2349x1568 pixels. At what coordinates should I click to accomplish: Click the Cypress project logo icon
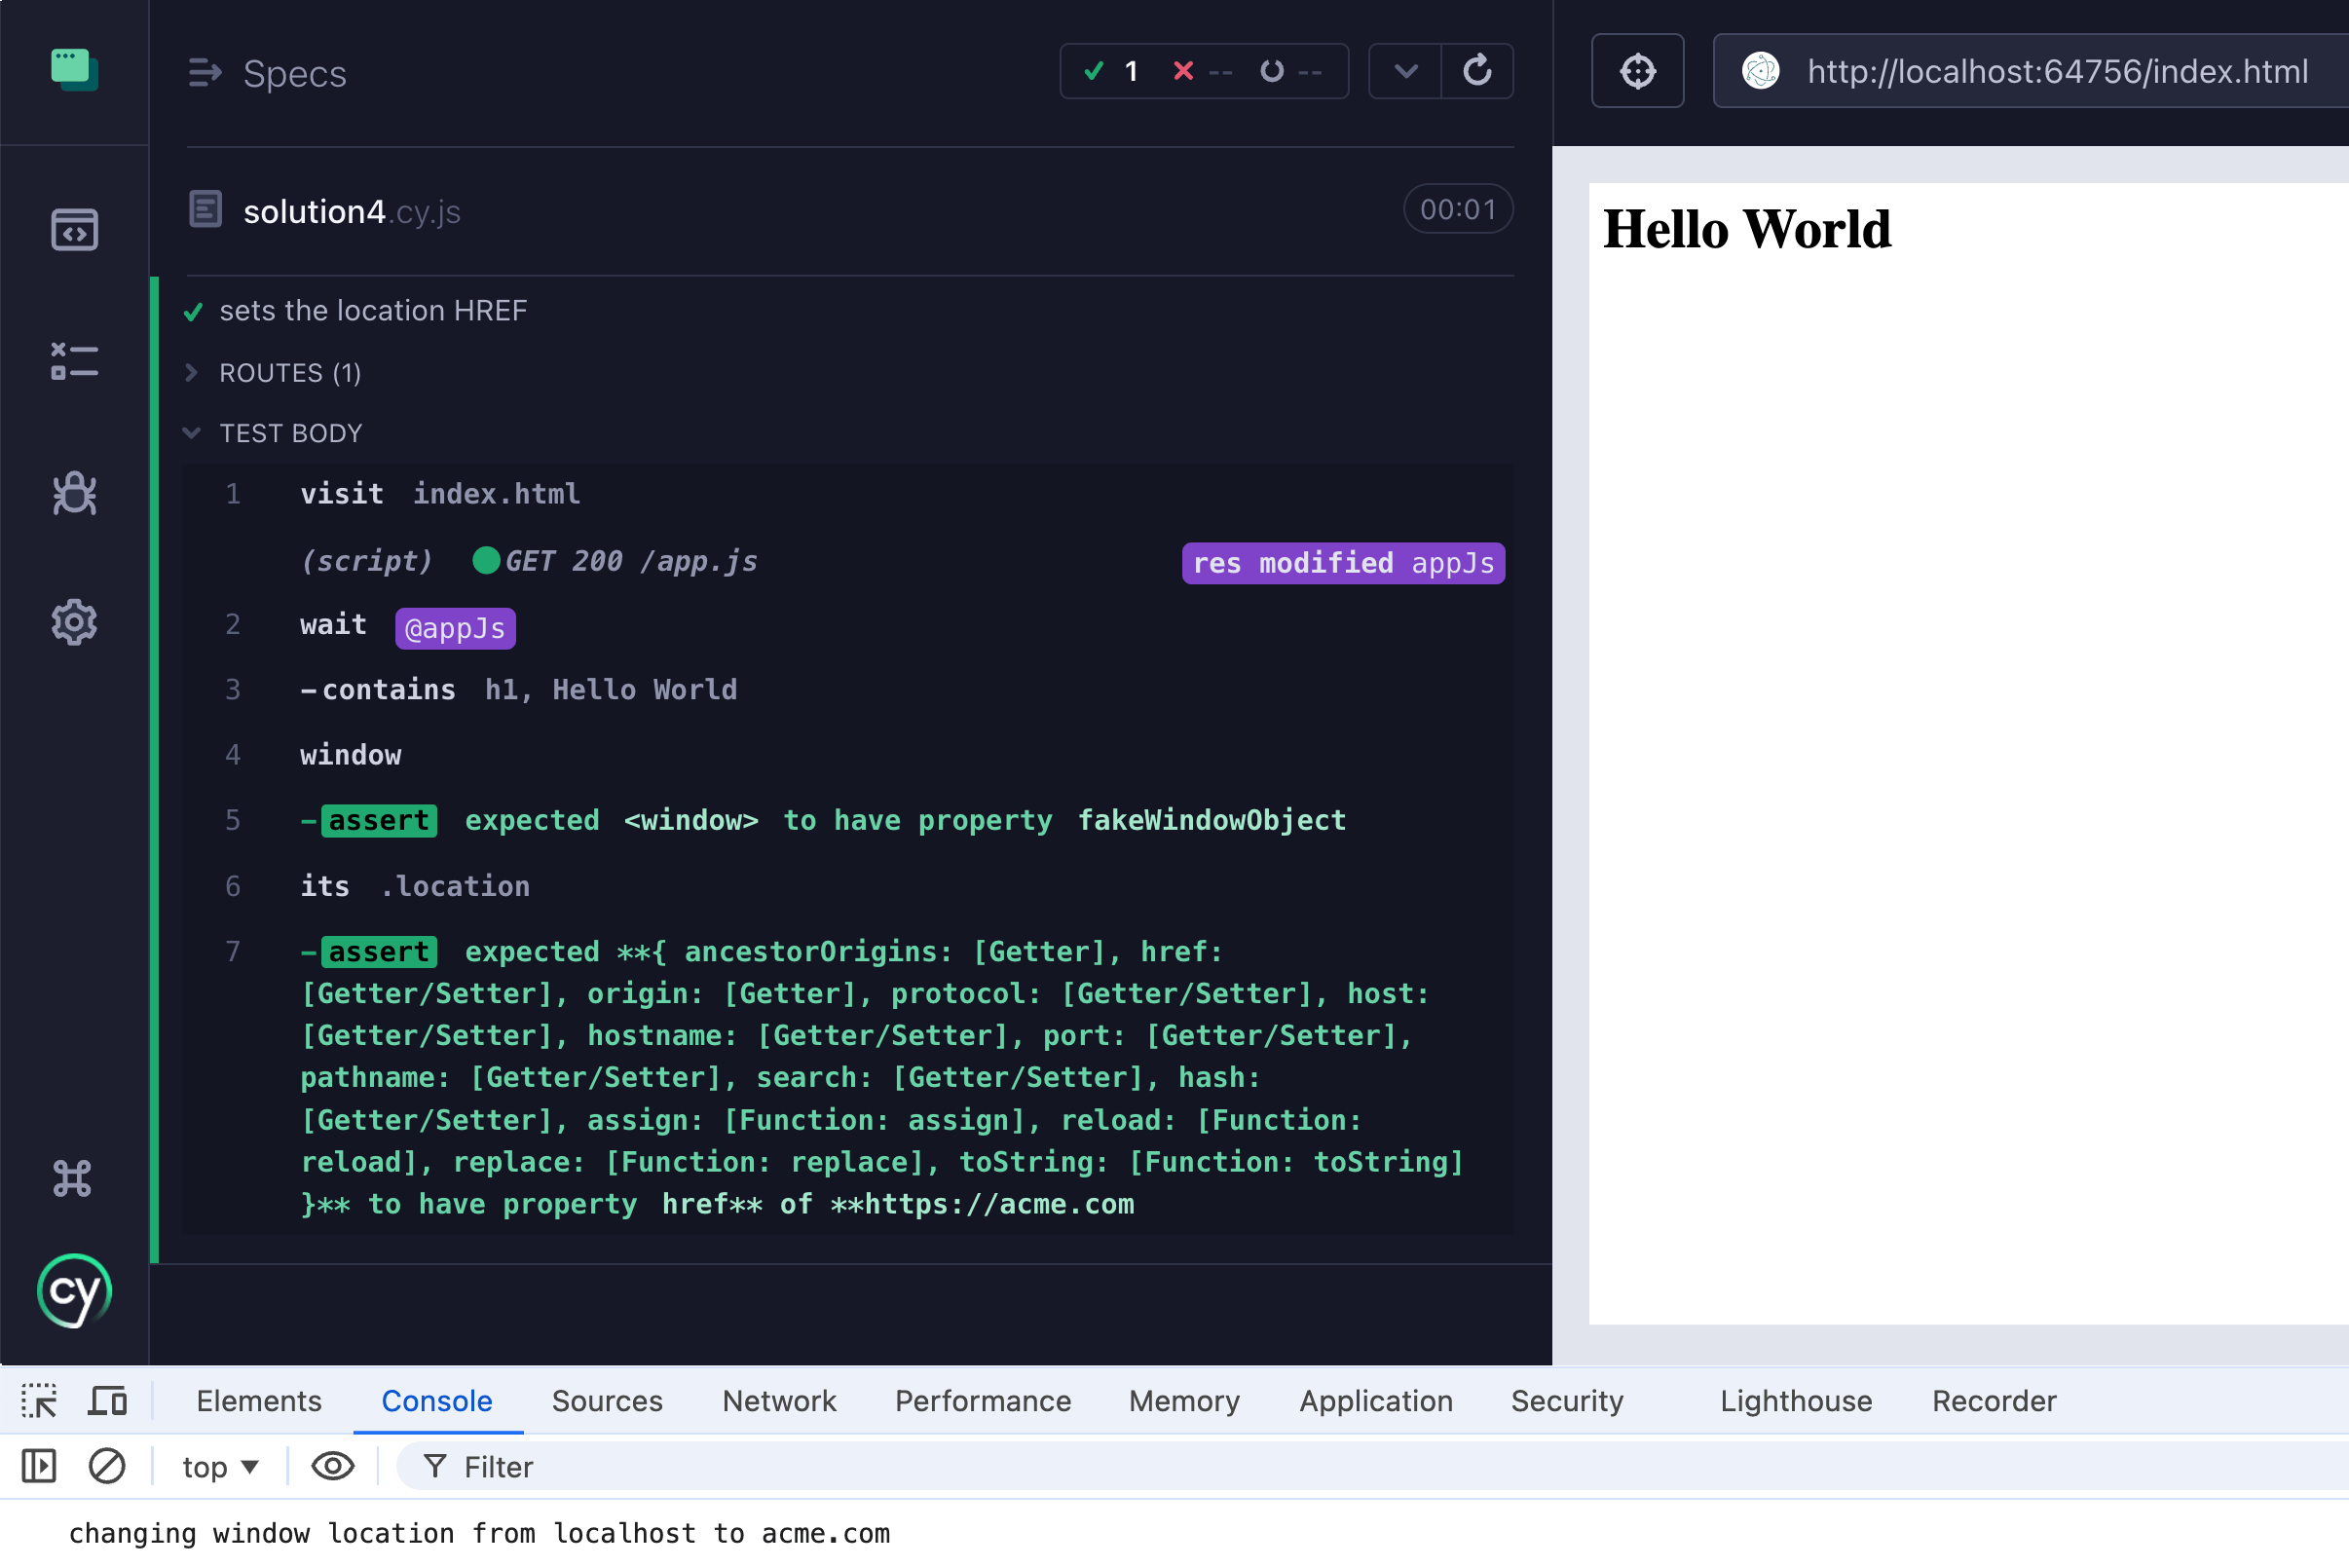coord(74,70)
